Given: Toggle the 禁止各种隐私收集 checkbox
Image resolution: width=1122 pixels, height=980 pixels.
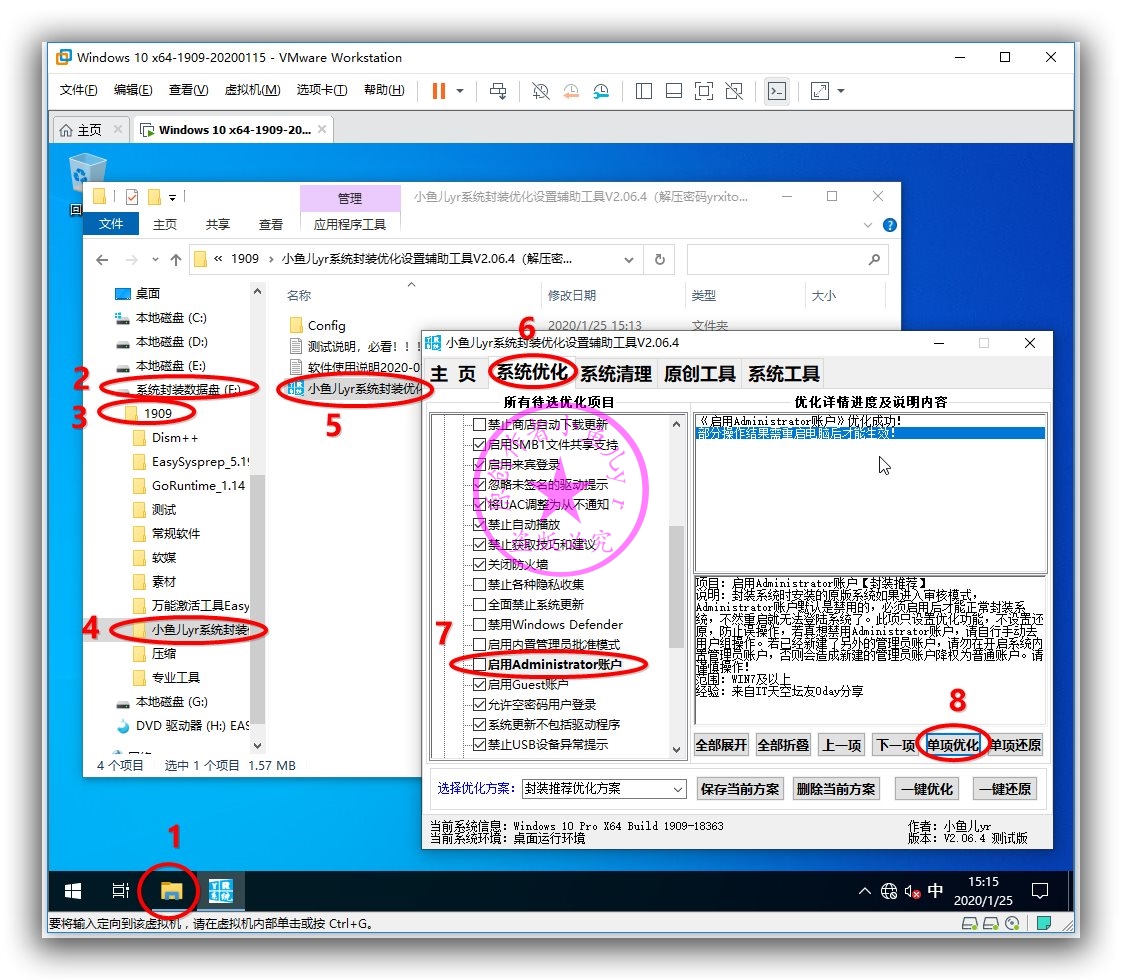Looking at the screenshot, I should click(x=479, y=584).
